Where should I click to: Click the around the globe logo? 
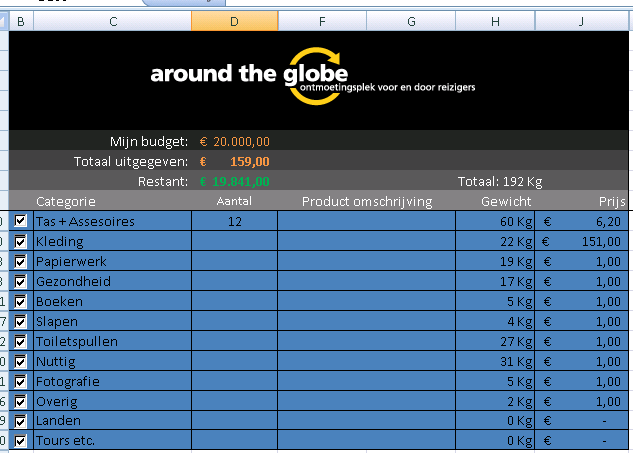click(x=312, y=76)
